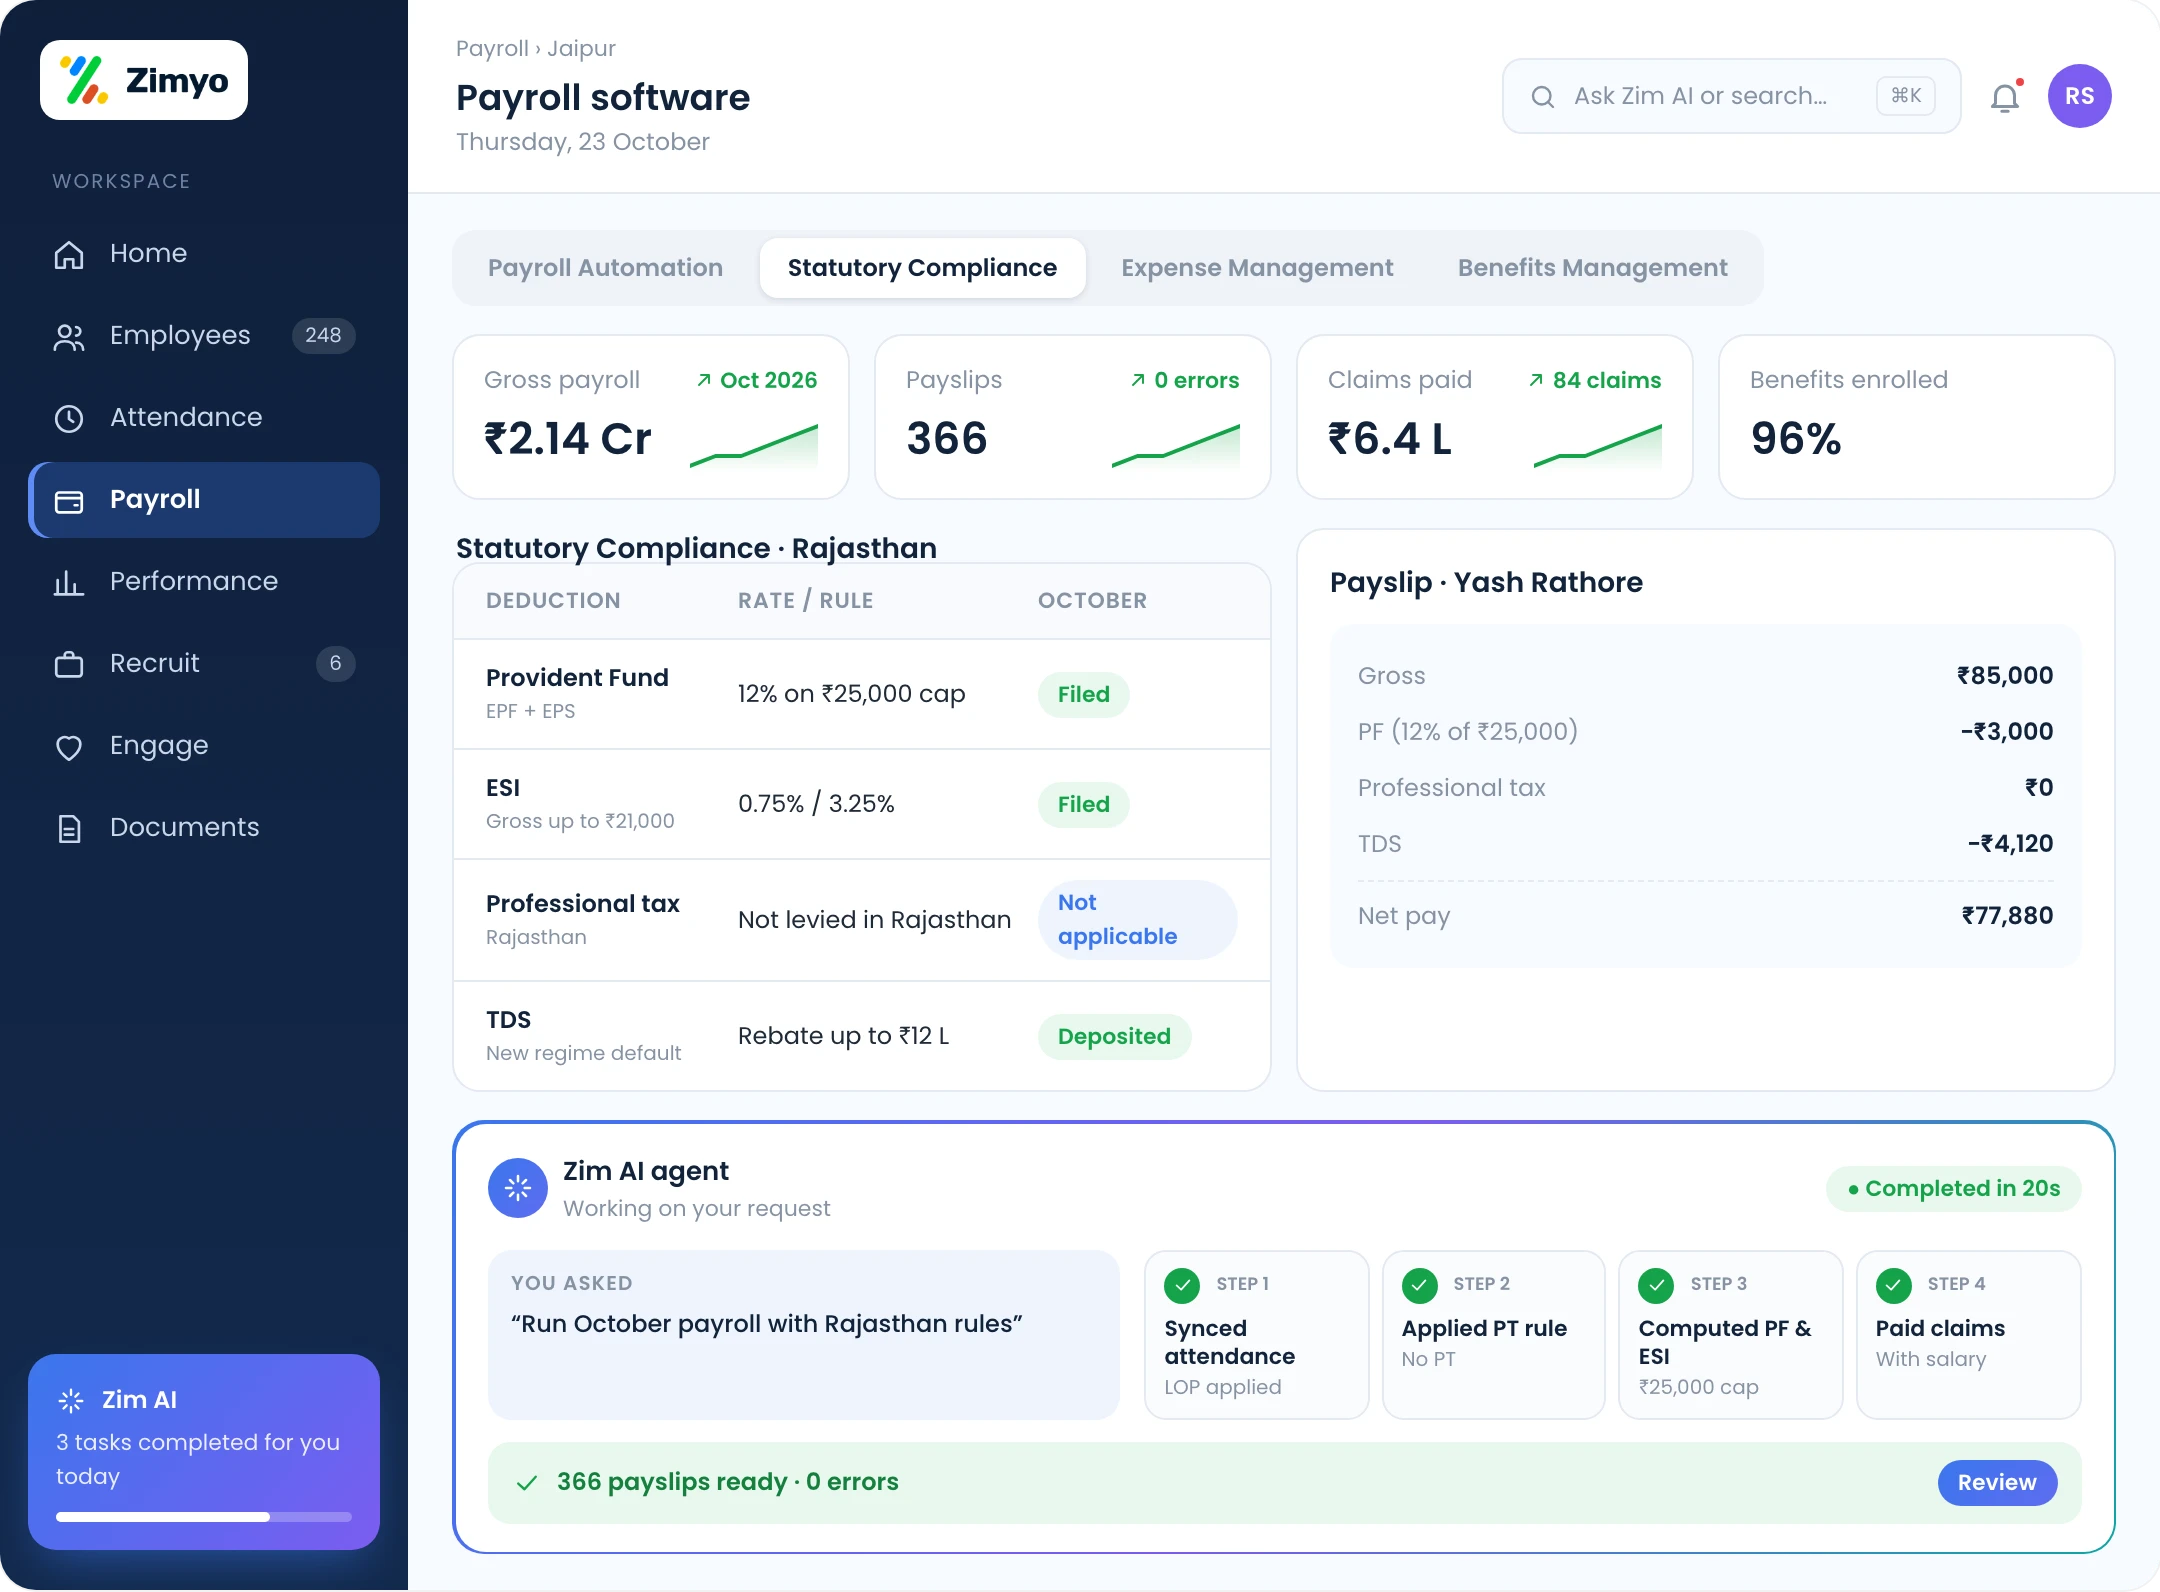Click the ⌘K shortcut hint
2160x1592 pixels.
pyautogui.click(x=1906, y=96)
